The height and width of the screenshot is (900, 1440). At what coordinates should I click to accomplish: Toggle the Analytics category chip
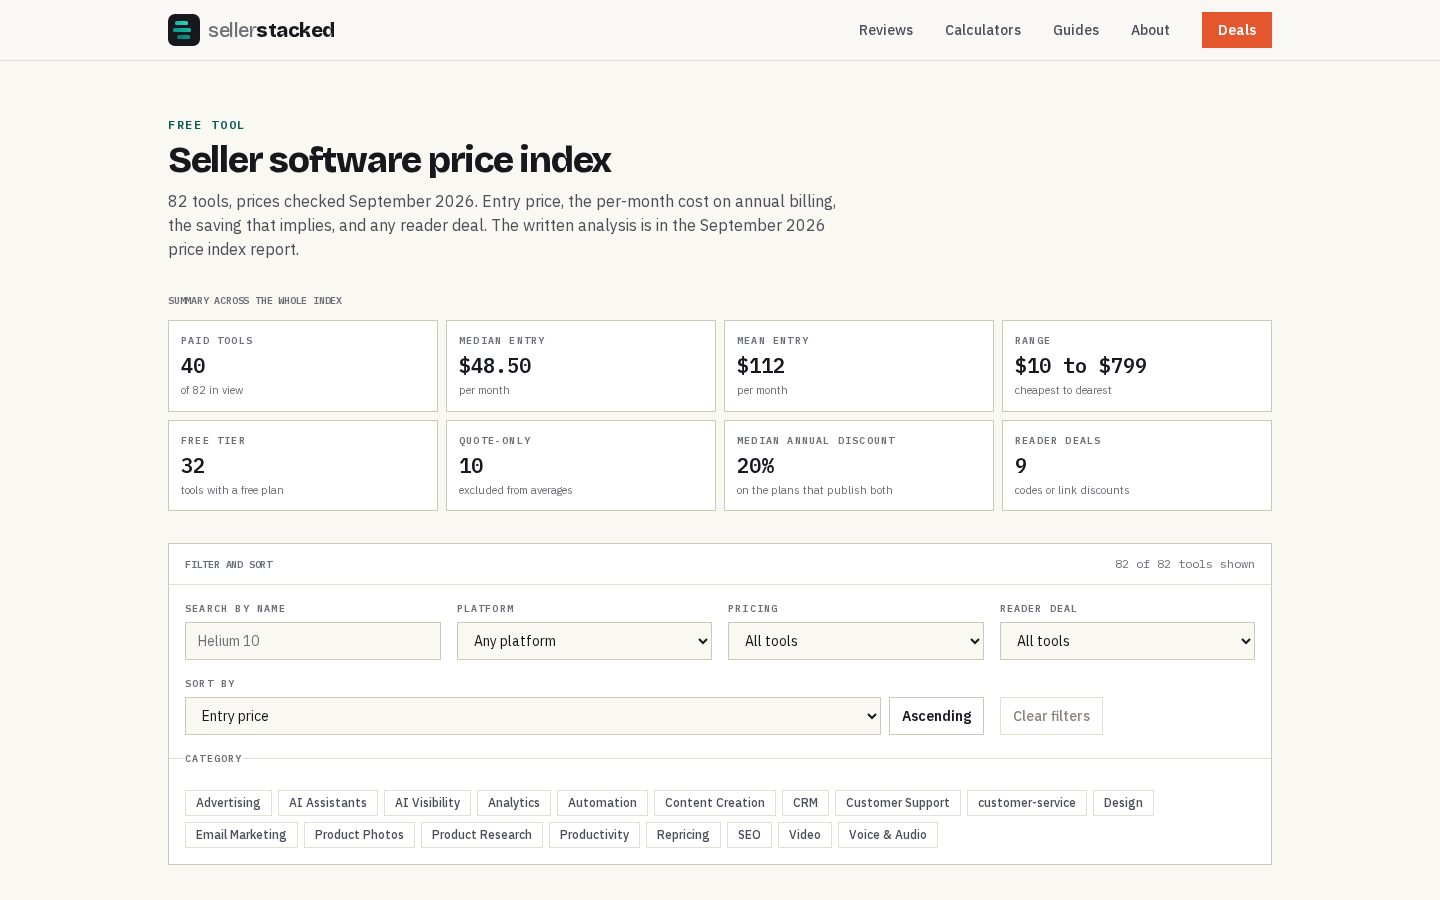(x=514, y=803)
